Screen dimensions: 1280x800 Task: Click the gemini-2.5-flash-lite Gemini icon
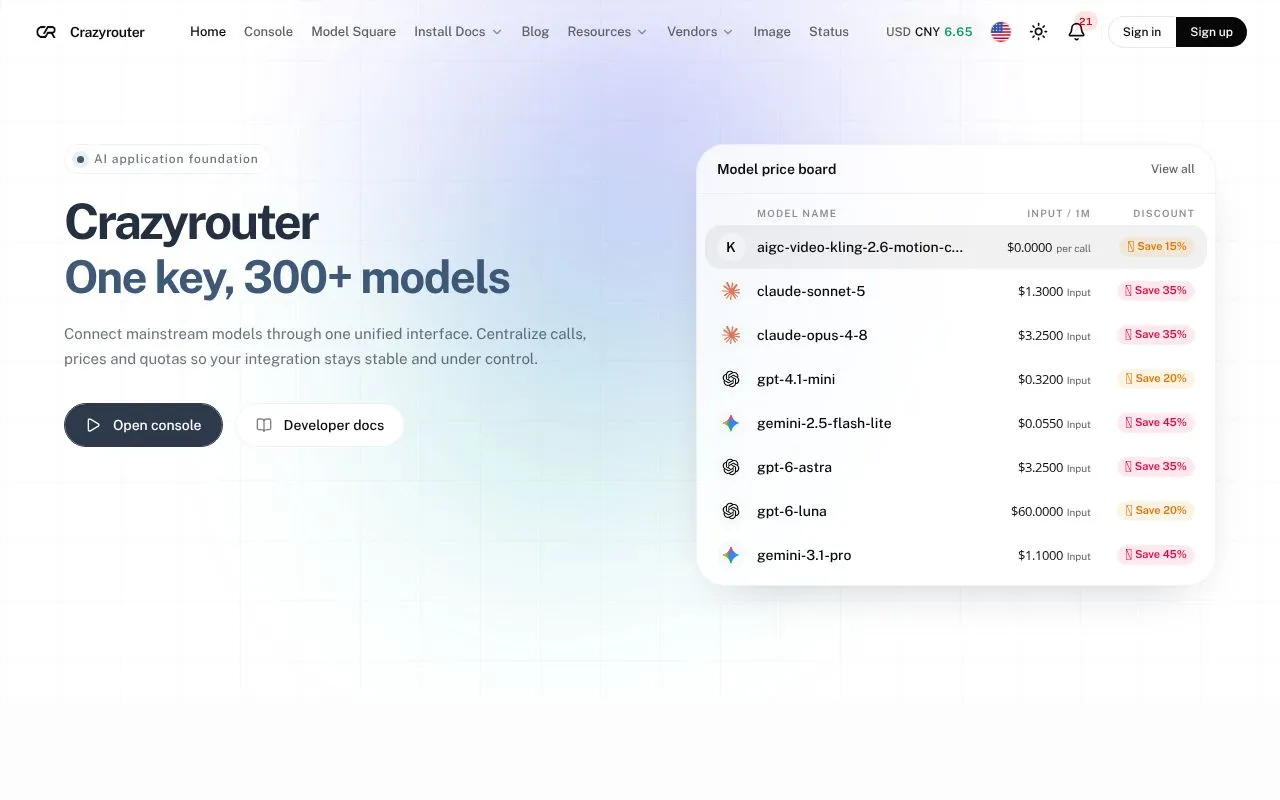pos(731,423)
